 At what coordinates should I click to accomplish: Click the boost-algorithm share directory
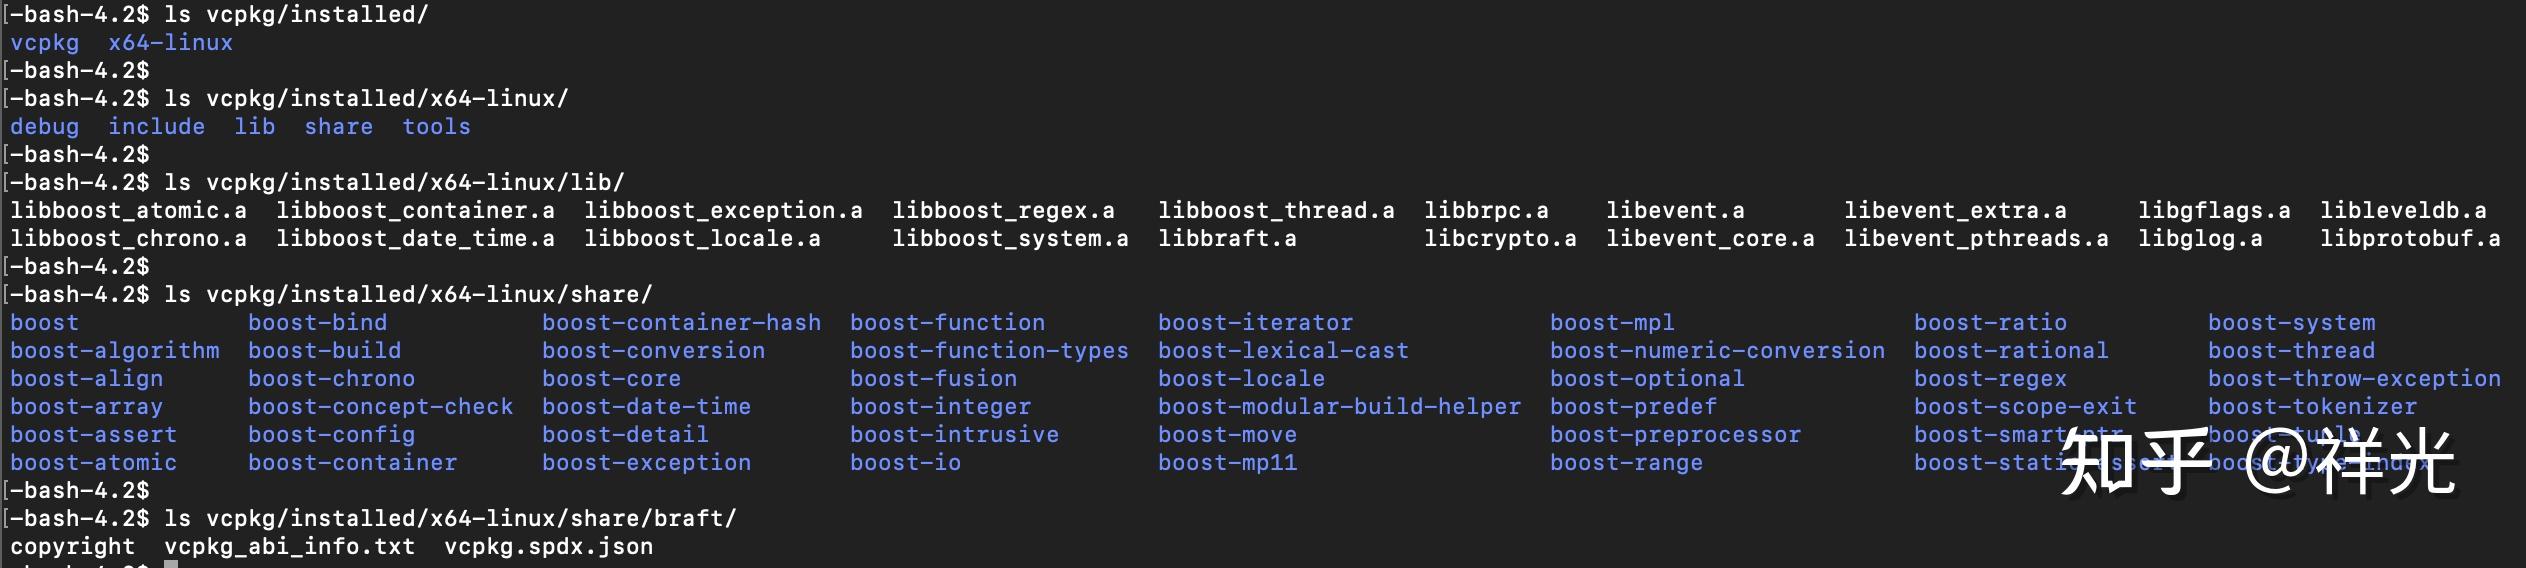115,351
